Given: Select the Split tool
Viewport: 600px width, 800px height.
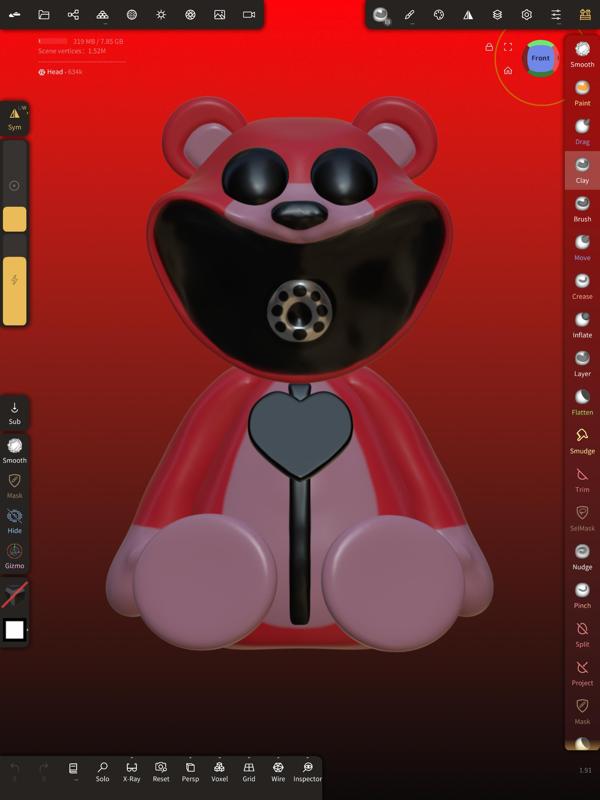Looking at the screenshot, I should coord(582,634).
